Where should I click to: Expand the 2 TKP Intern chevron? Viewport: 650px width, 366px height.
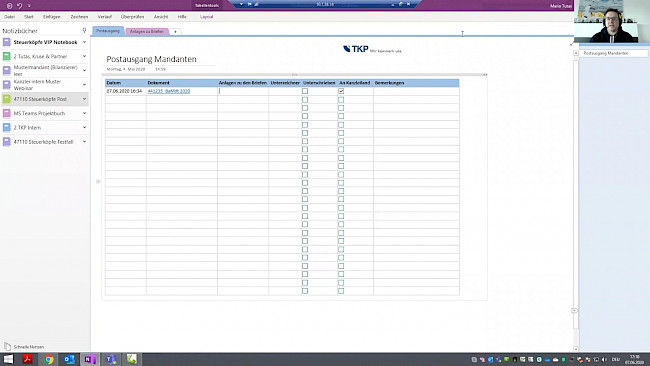pyautogui.click(x=84, y=127)
